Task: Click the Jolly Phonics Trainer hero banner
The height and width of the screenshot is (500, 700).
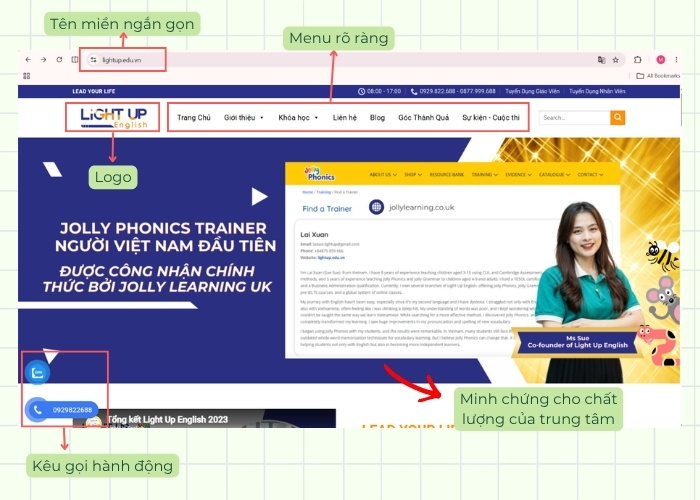Action: point(349,260)
